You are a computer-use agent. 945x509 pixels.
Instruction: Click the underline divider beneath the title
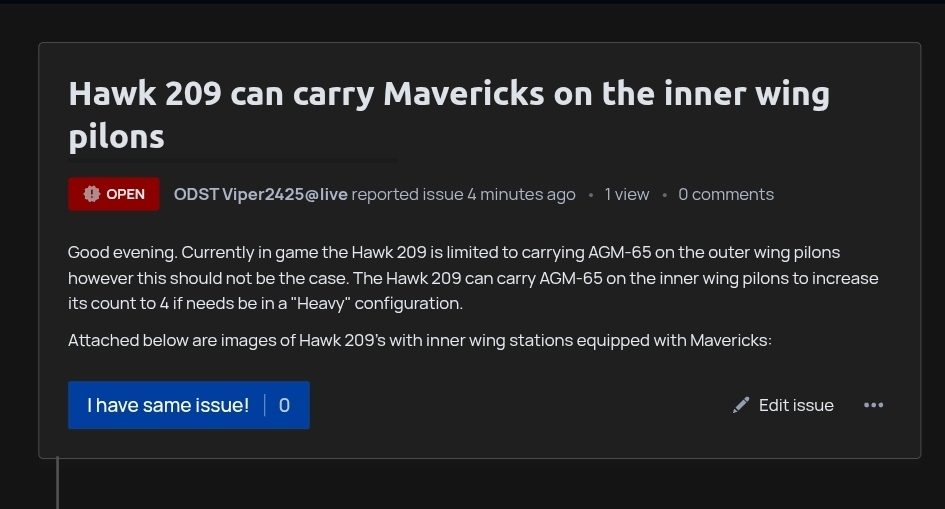click(232, 160)
